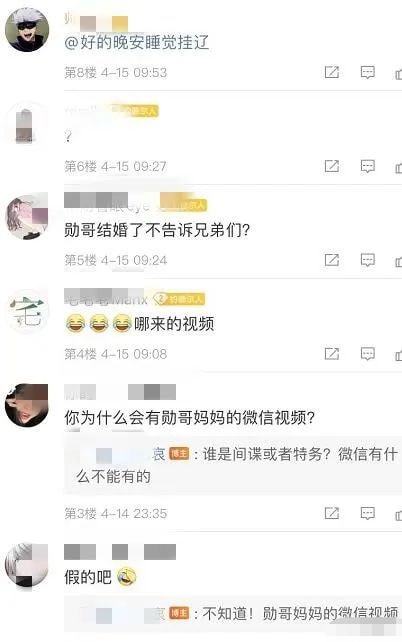
Task: Open blogger reply starting 不知道
Action: [x=233, y=614]
